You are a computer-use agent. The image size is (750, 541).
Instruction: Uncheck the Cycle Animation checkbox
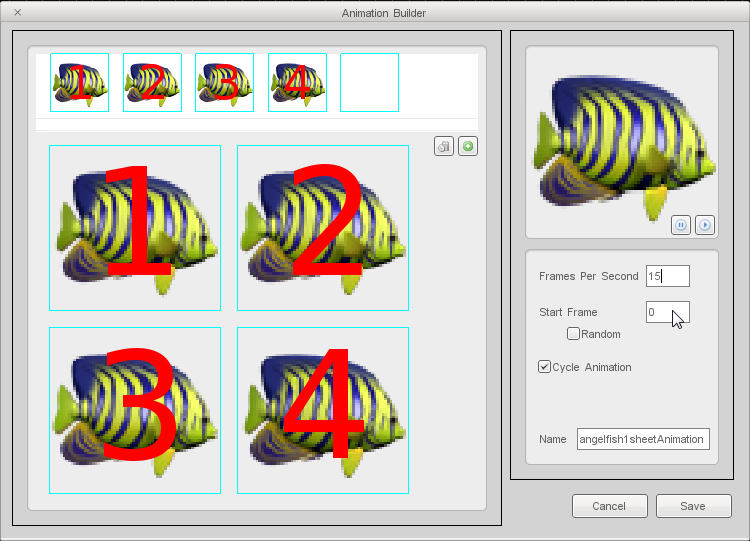(544, 367)
